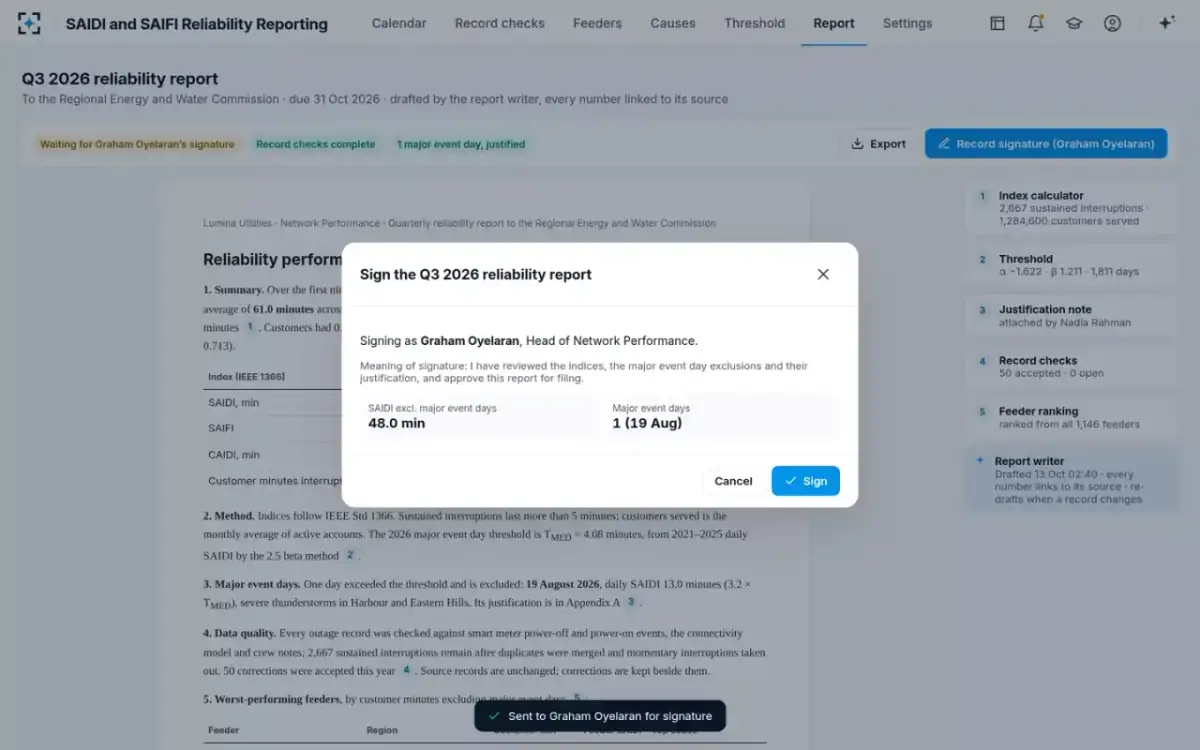Open the Calendar tab
1200x750 pixels.
point(399,23)
